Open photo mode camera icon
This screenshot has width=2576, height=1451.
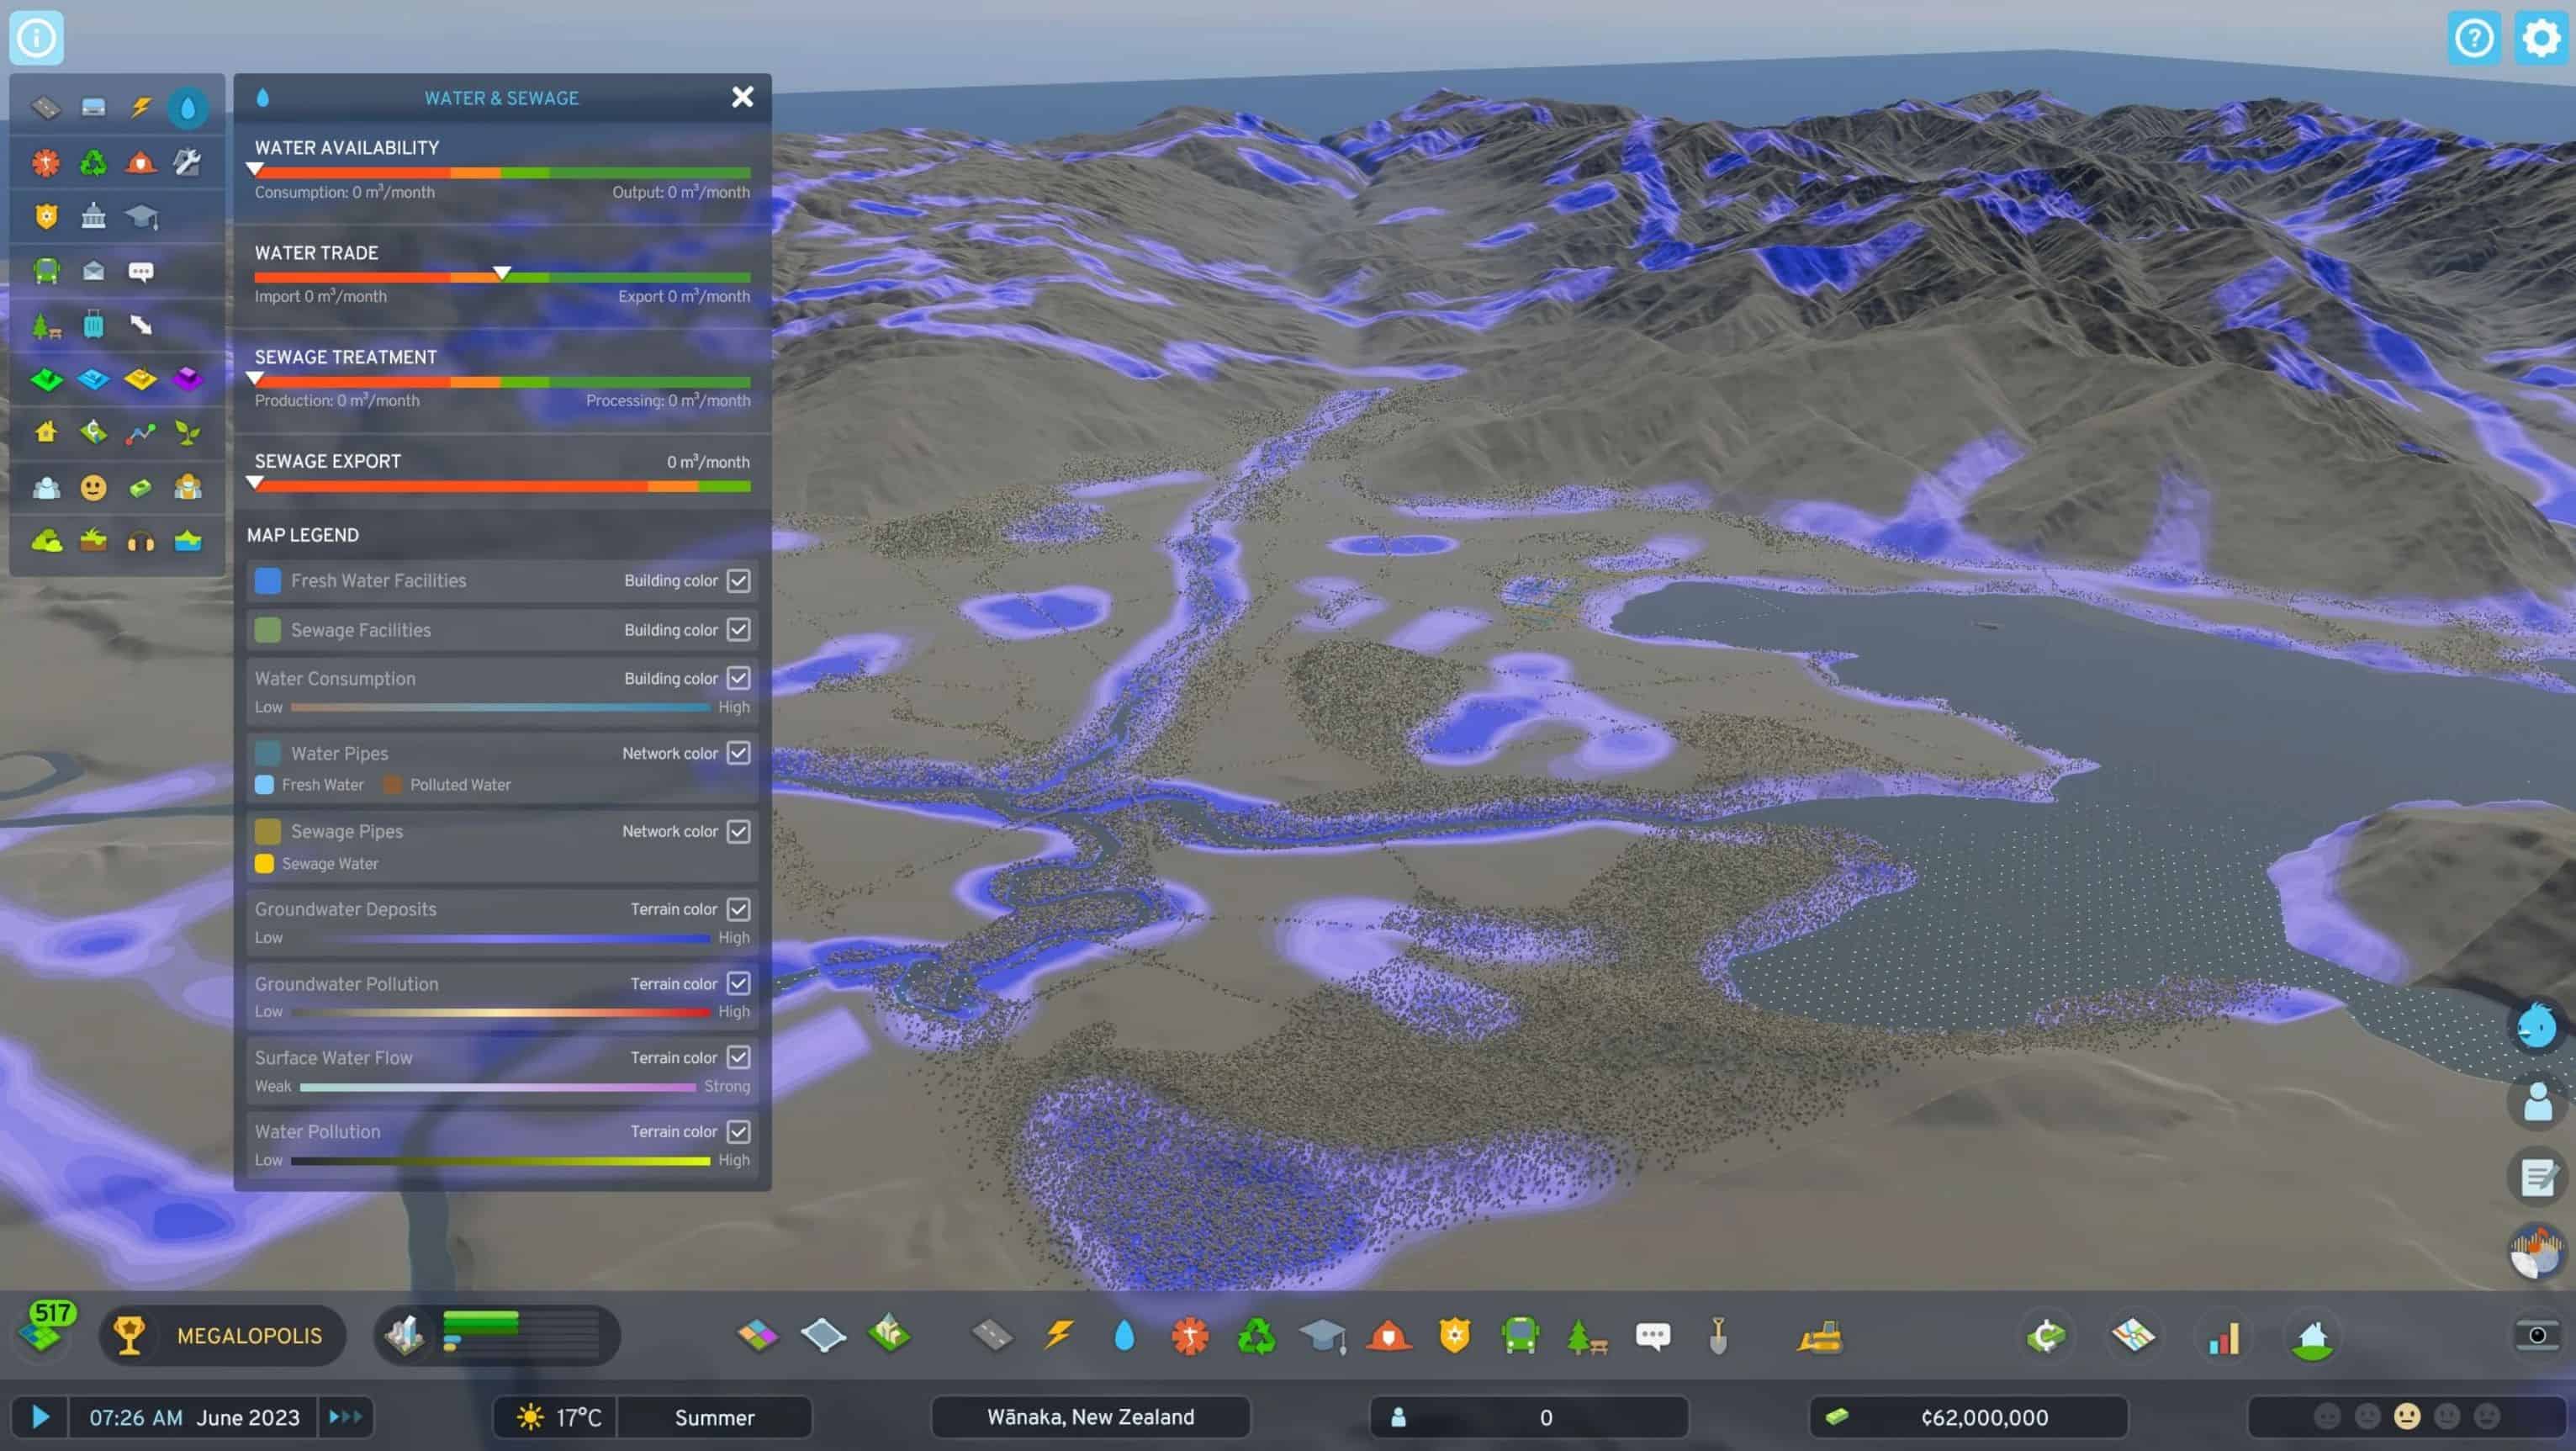(x=2537, y=1335)
